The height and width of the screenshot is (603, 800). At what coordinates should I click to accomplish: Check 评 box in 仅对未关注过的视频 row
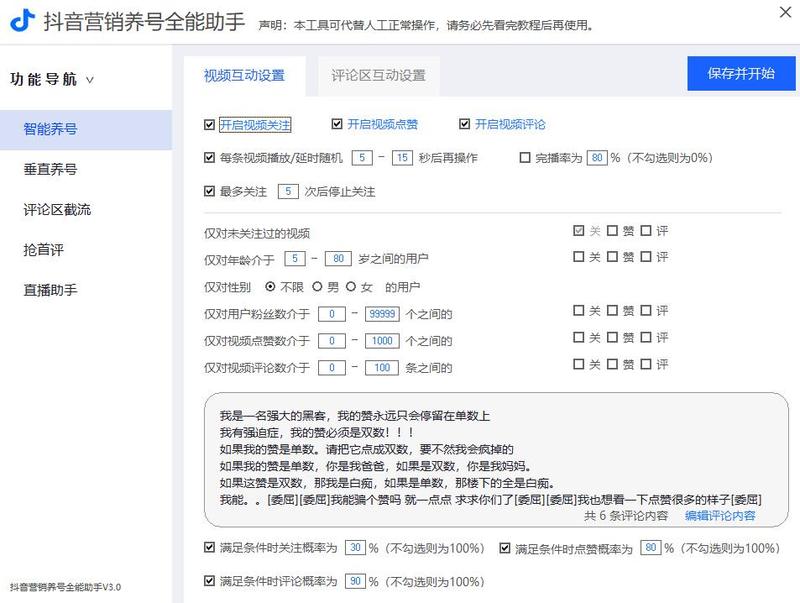(x=646, y=231)
